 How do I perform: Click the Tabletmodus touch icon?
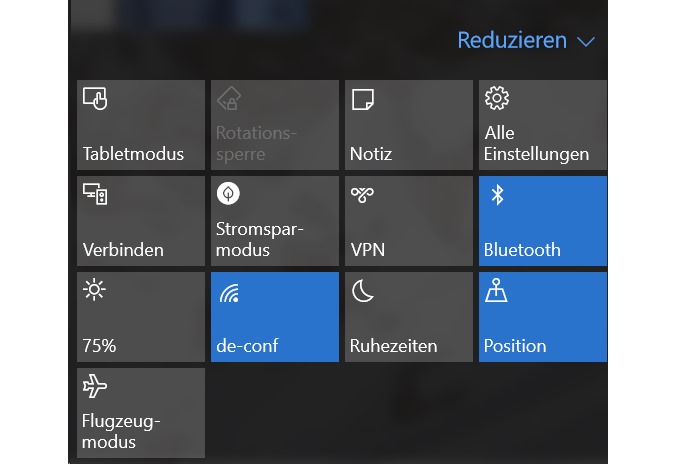tap(95, 98)
